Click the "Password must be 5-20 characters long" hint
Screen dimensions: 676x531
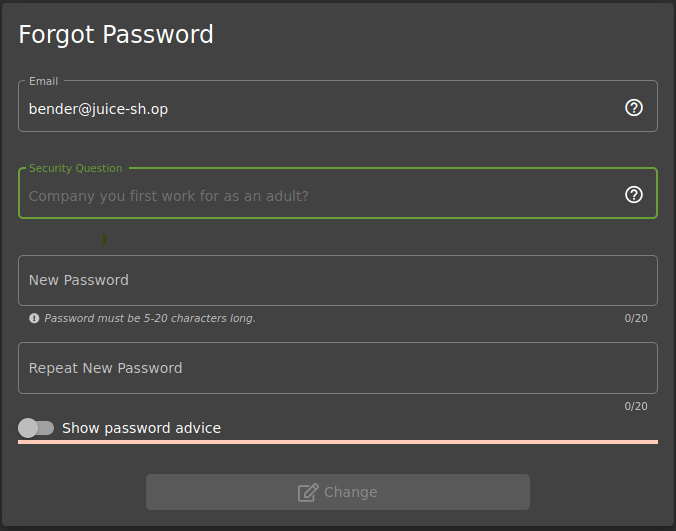point(150,318)
